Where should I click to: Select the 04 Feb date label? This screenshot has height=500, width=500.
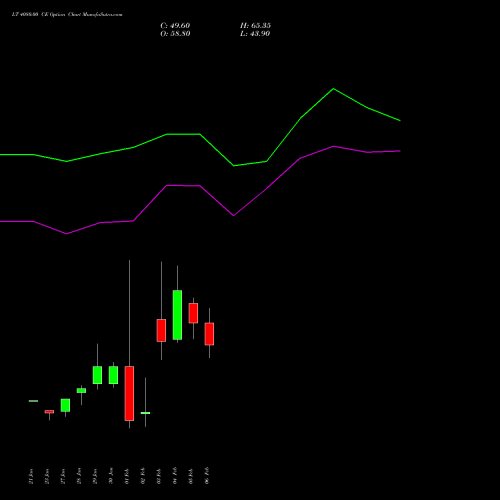pos(175,476)
